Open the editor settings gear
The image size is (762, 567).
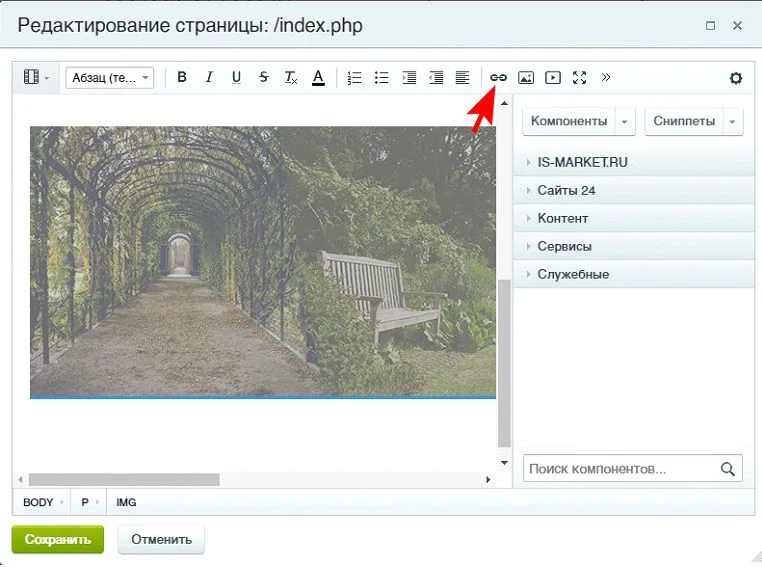click(736, 78)
